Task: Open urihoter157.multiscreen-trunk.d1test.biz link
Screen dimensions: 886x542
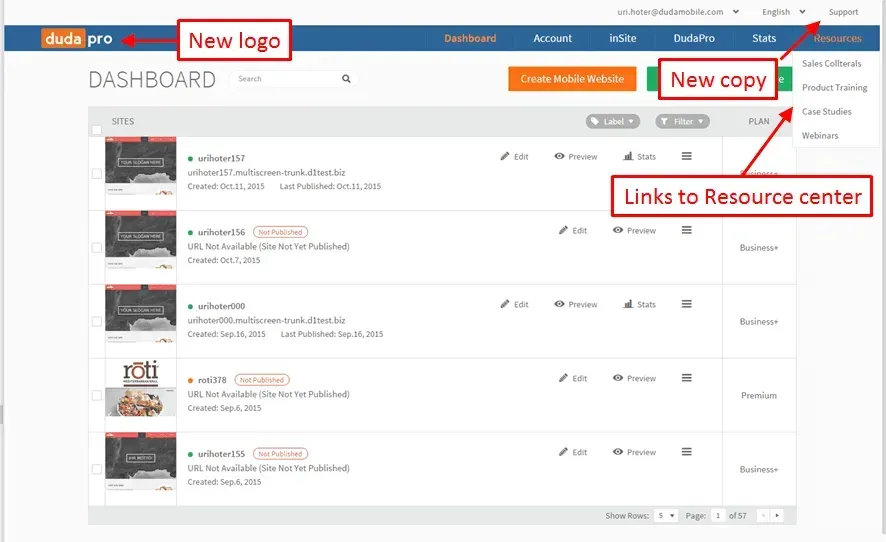Action: point(266,172)
